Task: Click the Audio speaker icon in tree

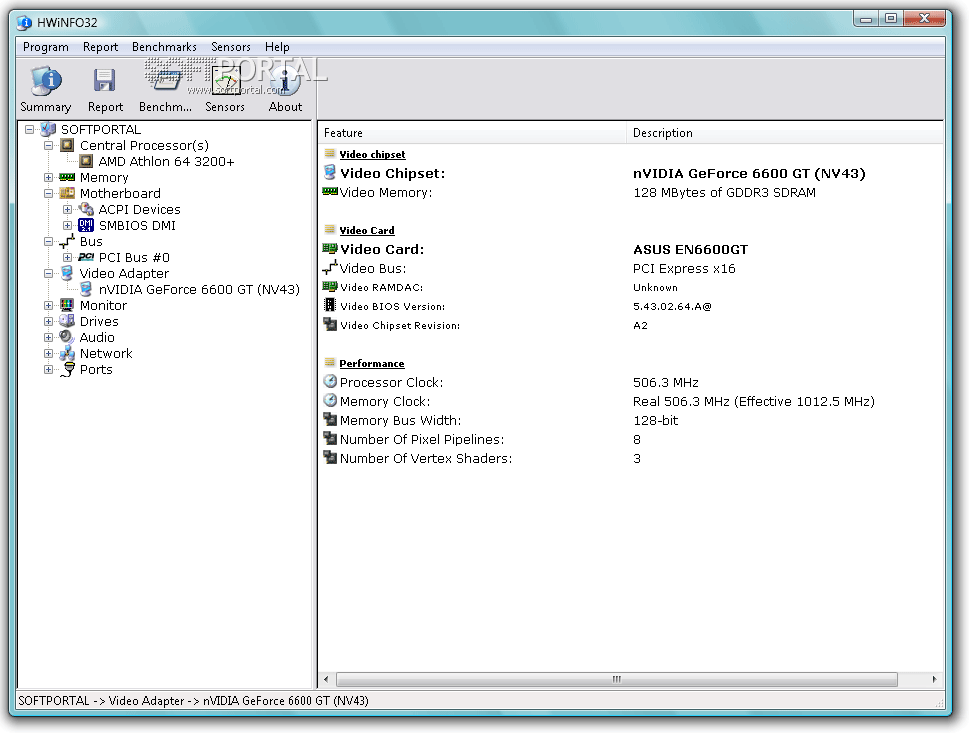Action: click(67, 337)
